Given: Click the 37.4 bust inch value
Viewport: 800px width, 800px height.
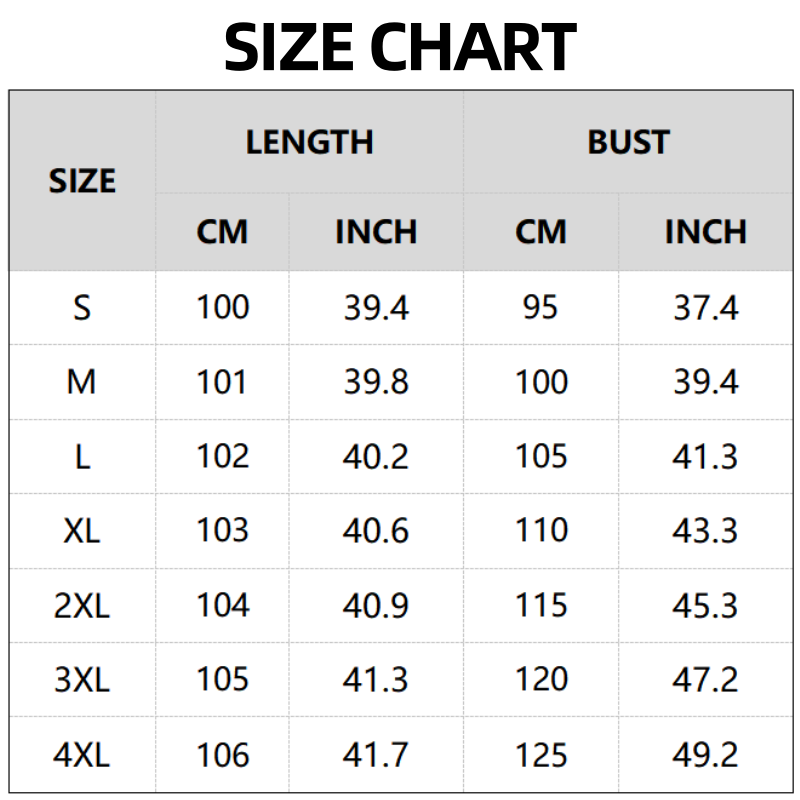Looking at the screenshot, I should pos(705,307).
